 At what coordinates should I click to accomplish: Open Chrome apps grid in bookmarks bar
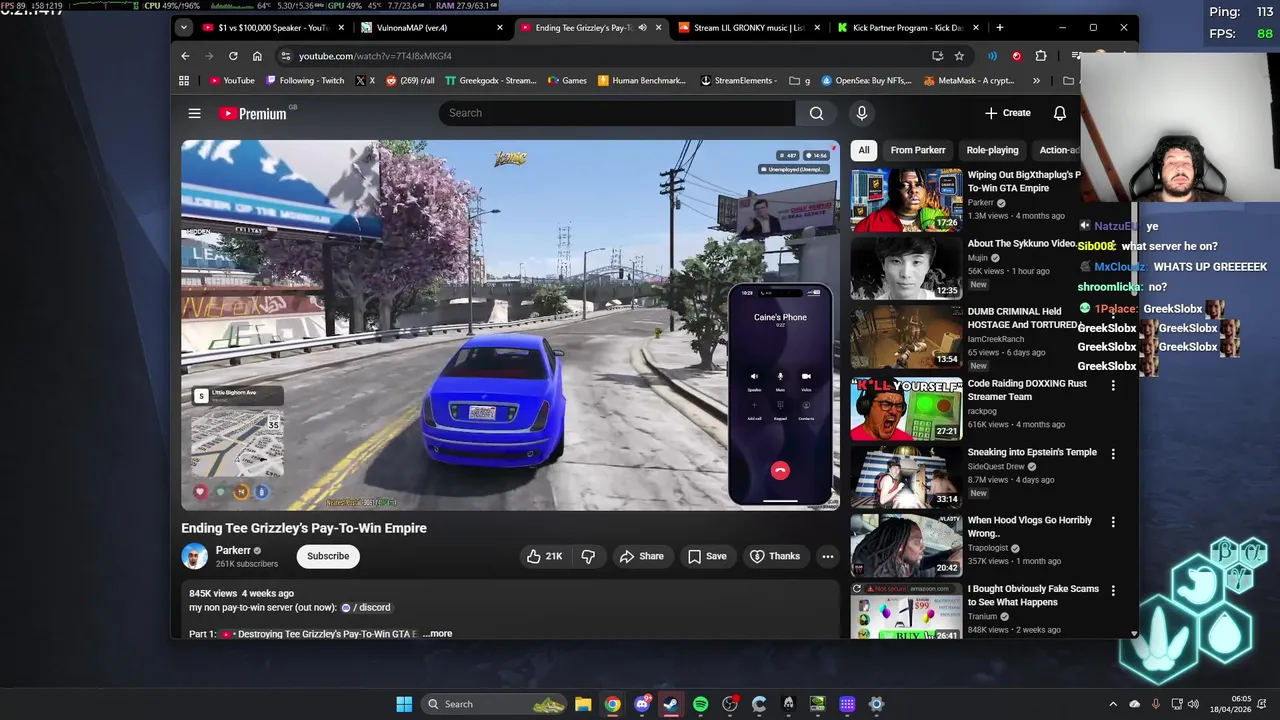pos(184,80)
